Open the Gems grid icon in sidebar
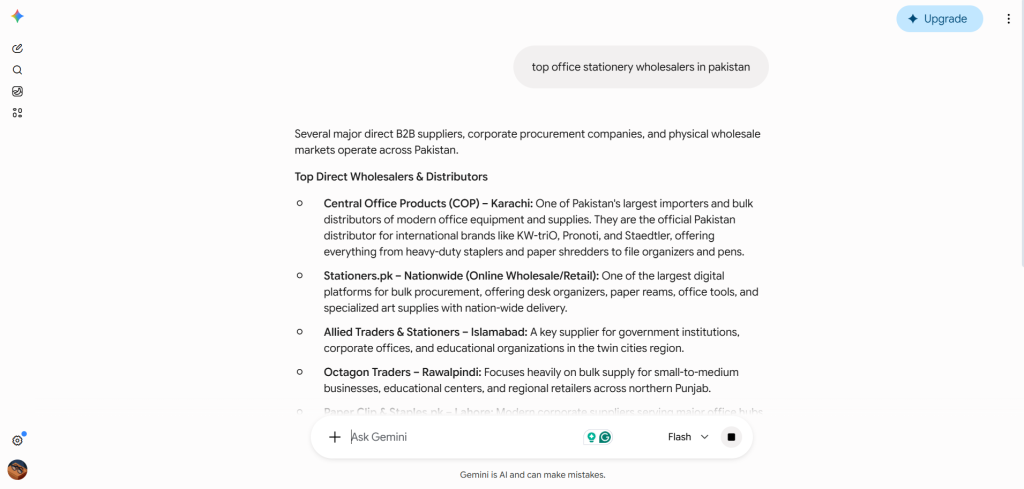The height and width of the screenshot is (489, 1024). [18, 113]
